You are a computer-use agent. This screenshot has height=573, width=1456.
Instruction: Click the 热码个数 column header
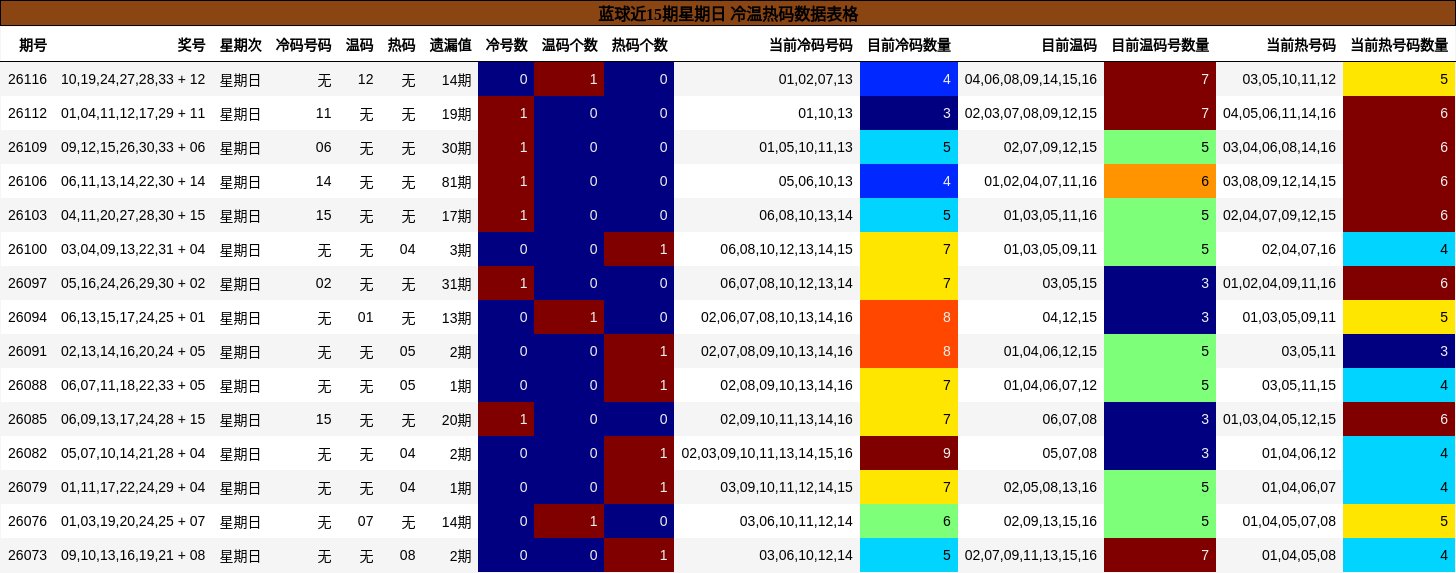click(640, 45)
